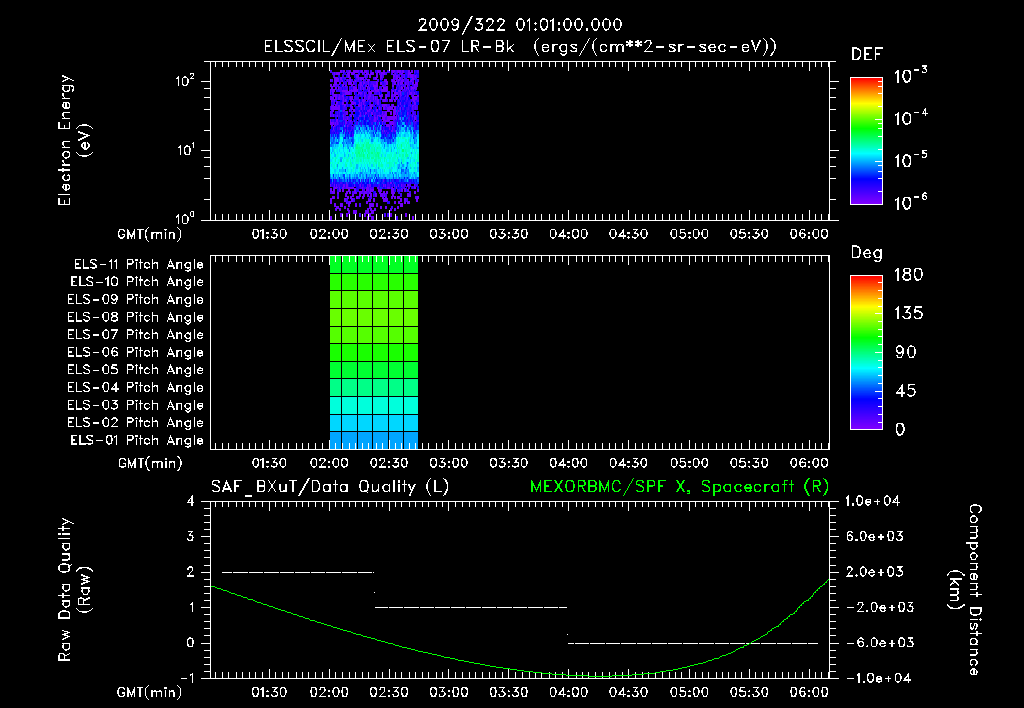Click the pitch angle color grid

point(374,352)
